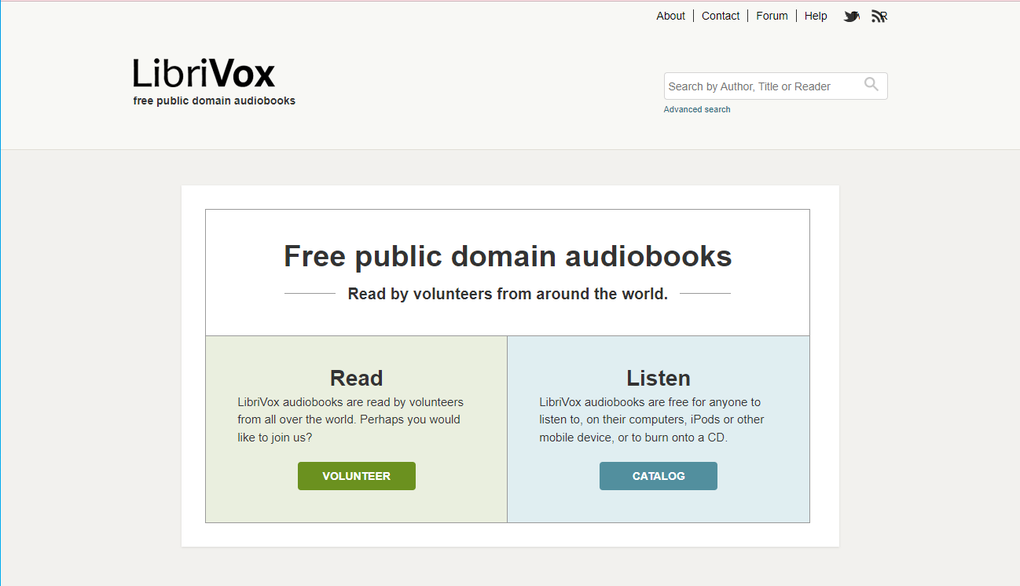Click the 'free public domain audiobooks' tagline

pyautogui.click(x=214, y=100)
